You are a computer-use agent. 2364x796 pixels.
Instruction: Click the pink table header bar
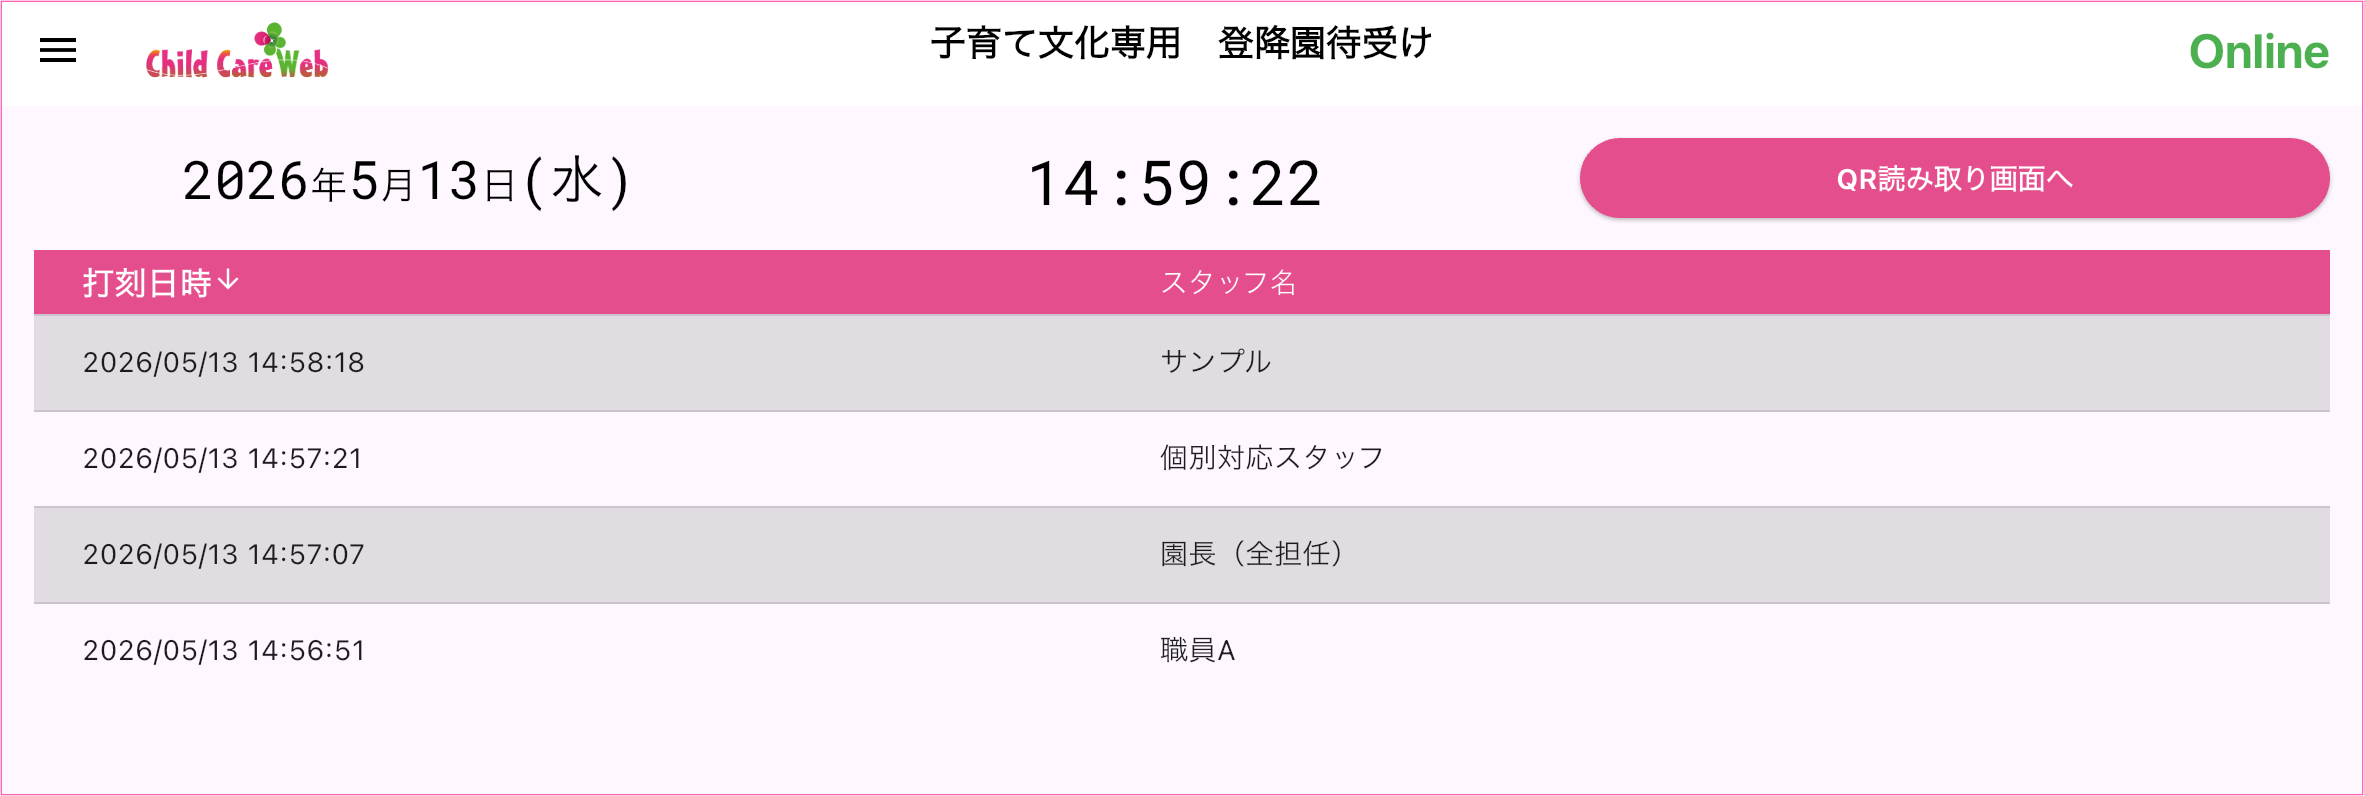pos(1182,282)
